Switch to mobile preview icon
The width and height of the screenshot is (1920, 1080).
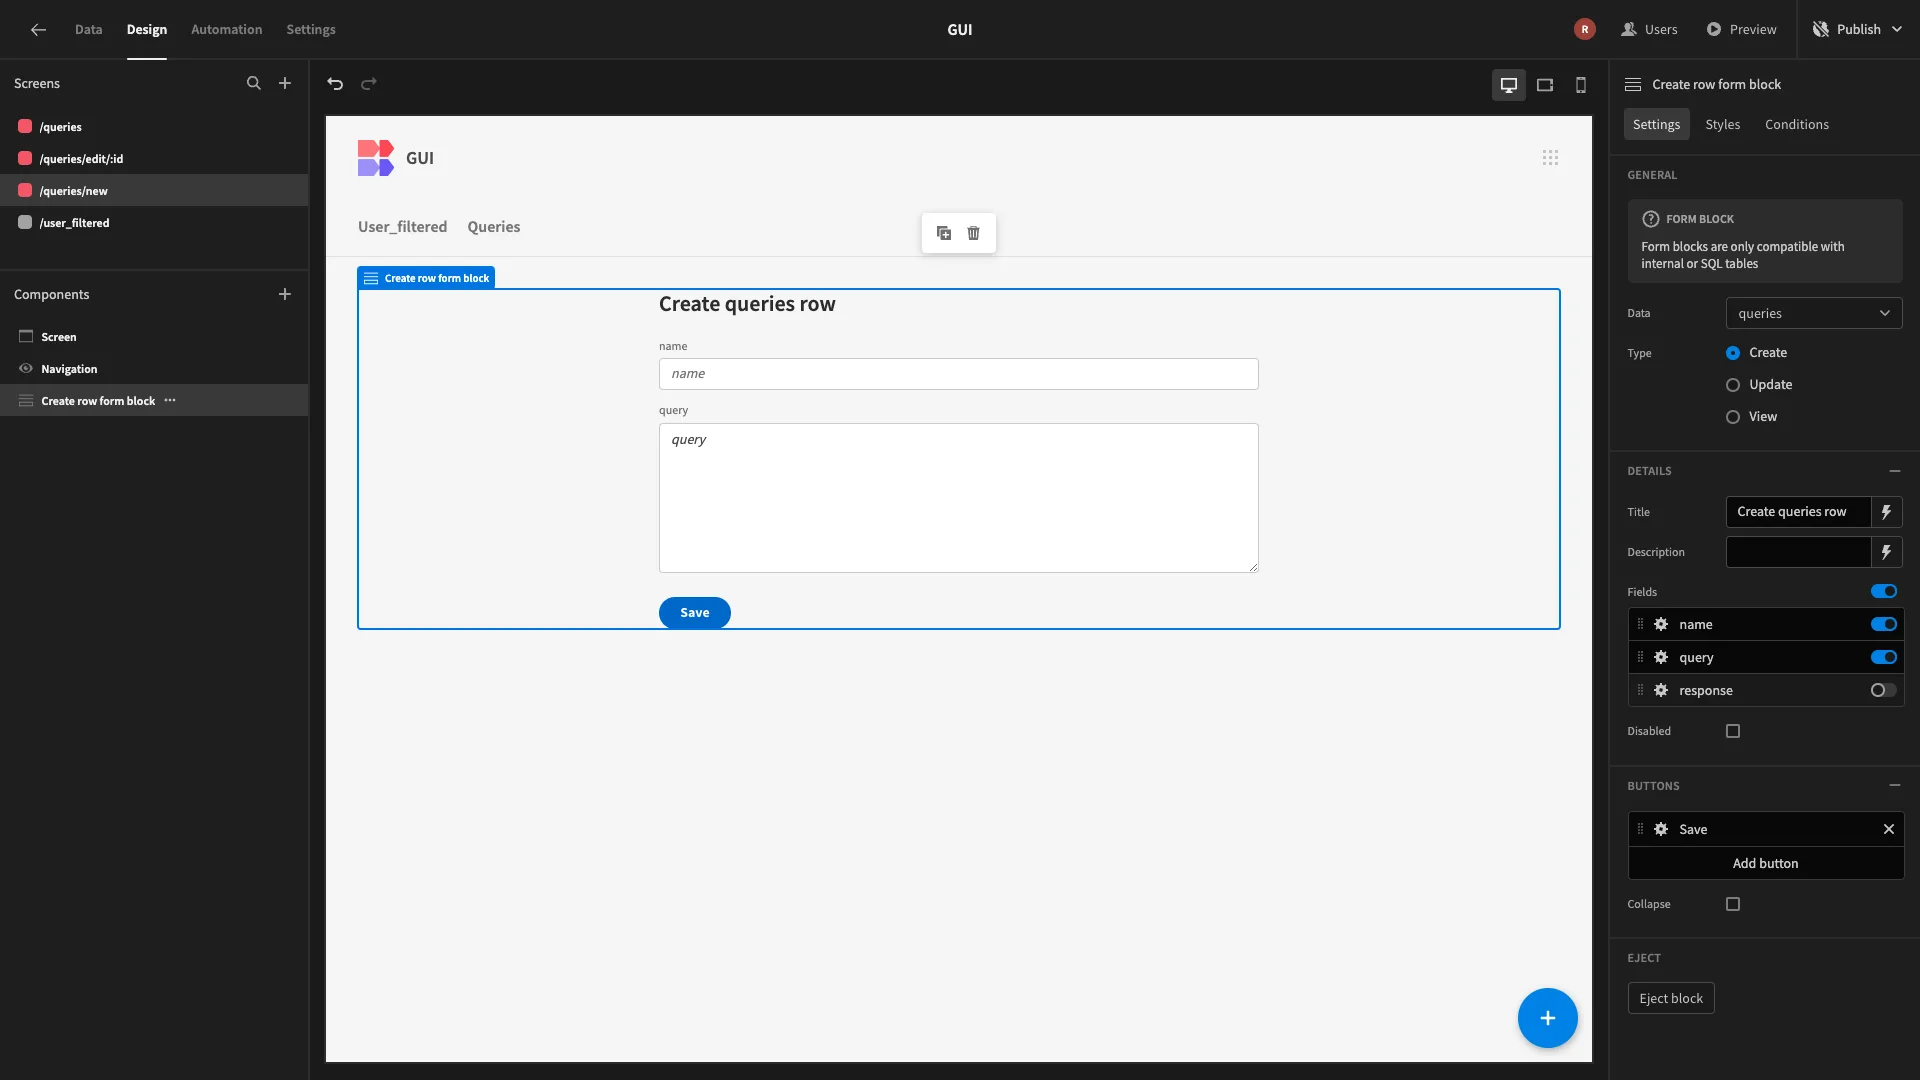click(x=1581, y=85)
